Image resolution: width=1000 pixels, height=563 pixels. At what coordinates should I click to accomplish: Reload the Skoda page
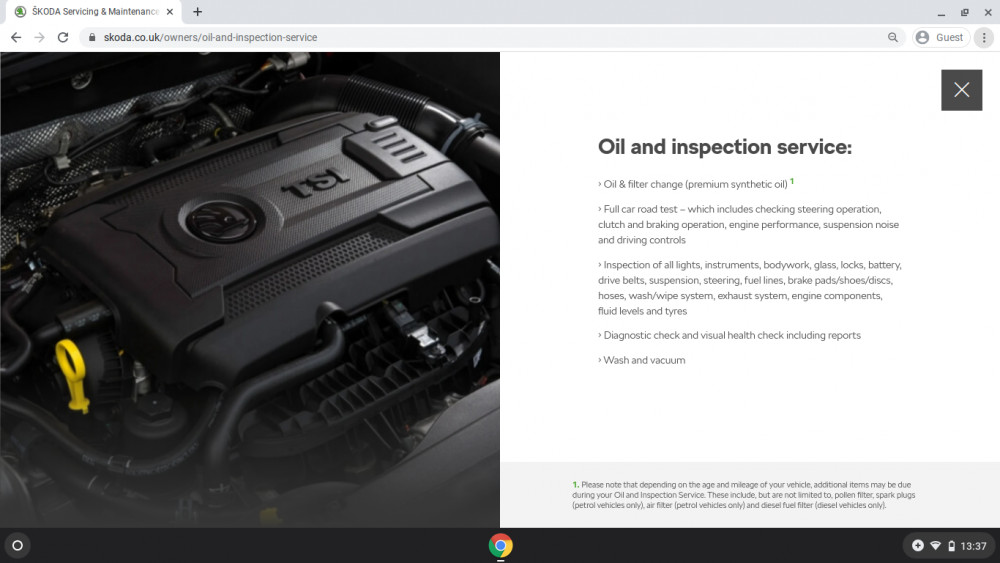(x=62, y=38)
